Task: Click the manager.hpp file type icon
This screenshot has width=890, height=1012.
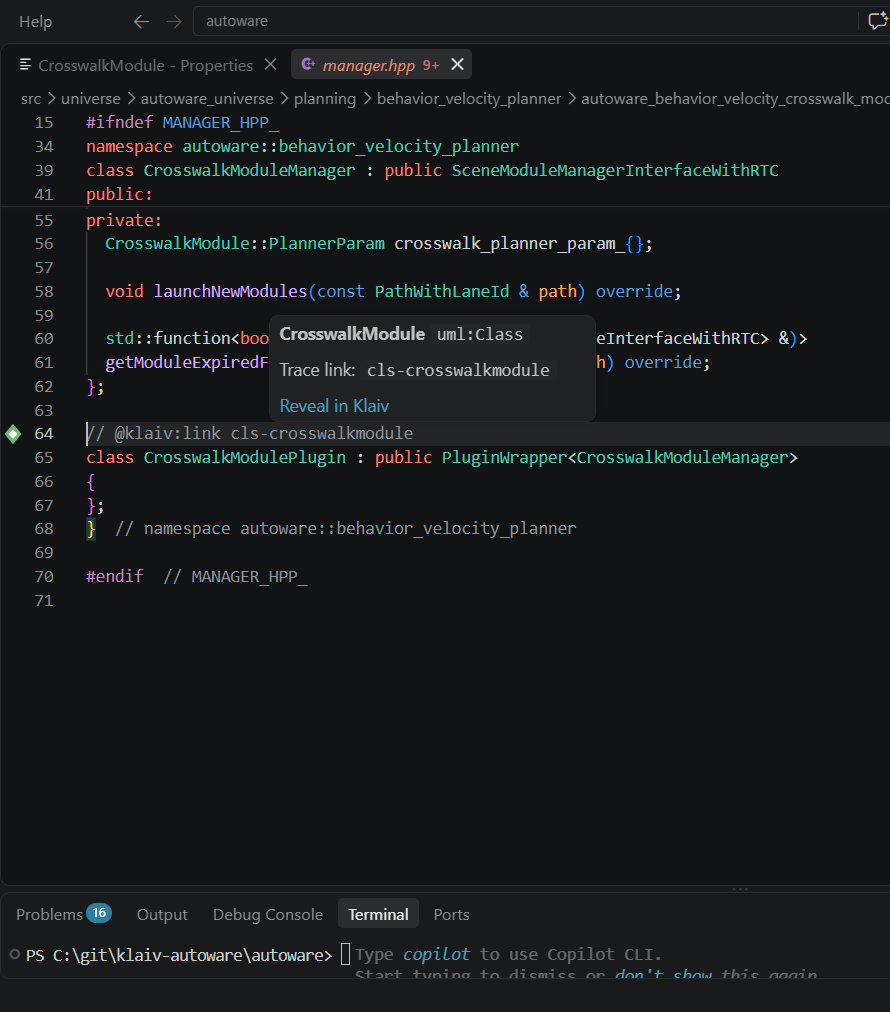Action: point(308,65)
